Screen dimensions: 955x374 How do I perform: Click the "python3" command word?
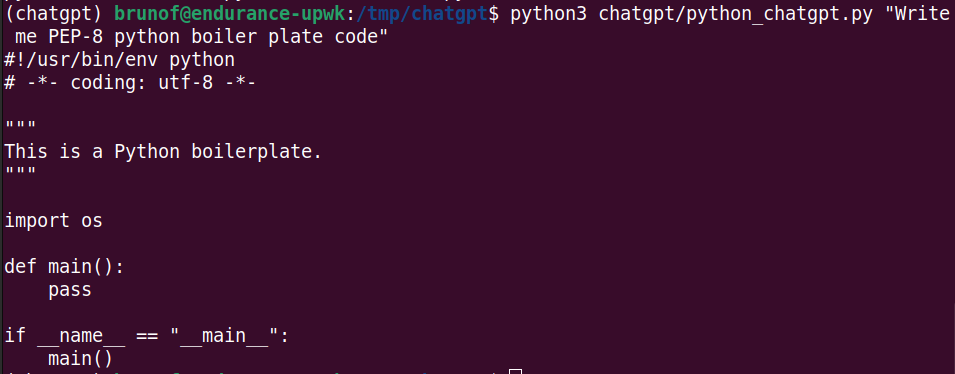[x=549, y=14]
